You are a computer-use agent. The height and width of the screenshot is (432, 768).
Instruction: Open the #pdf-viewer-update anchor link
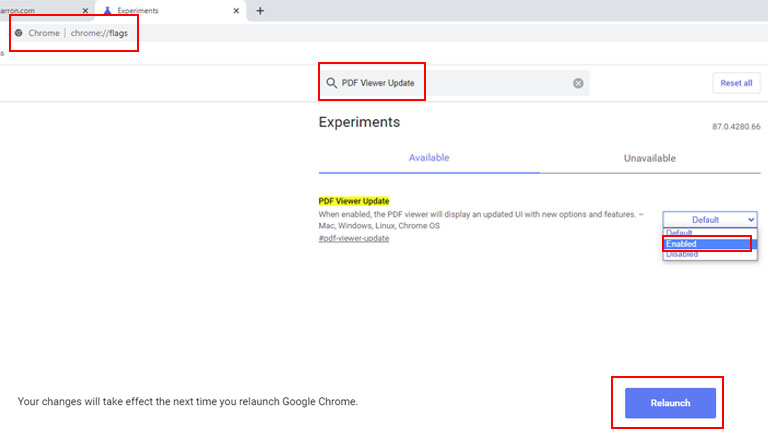(x=354, y=239)
